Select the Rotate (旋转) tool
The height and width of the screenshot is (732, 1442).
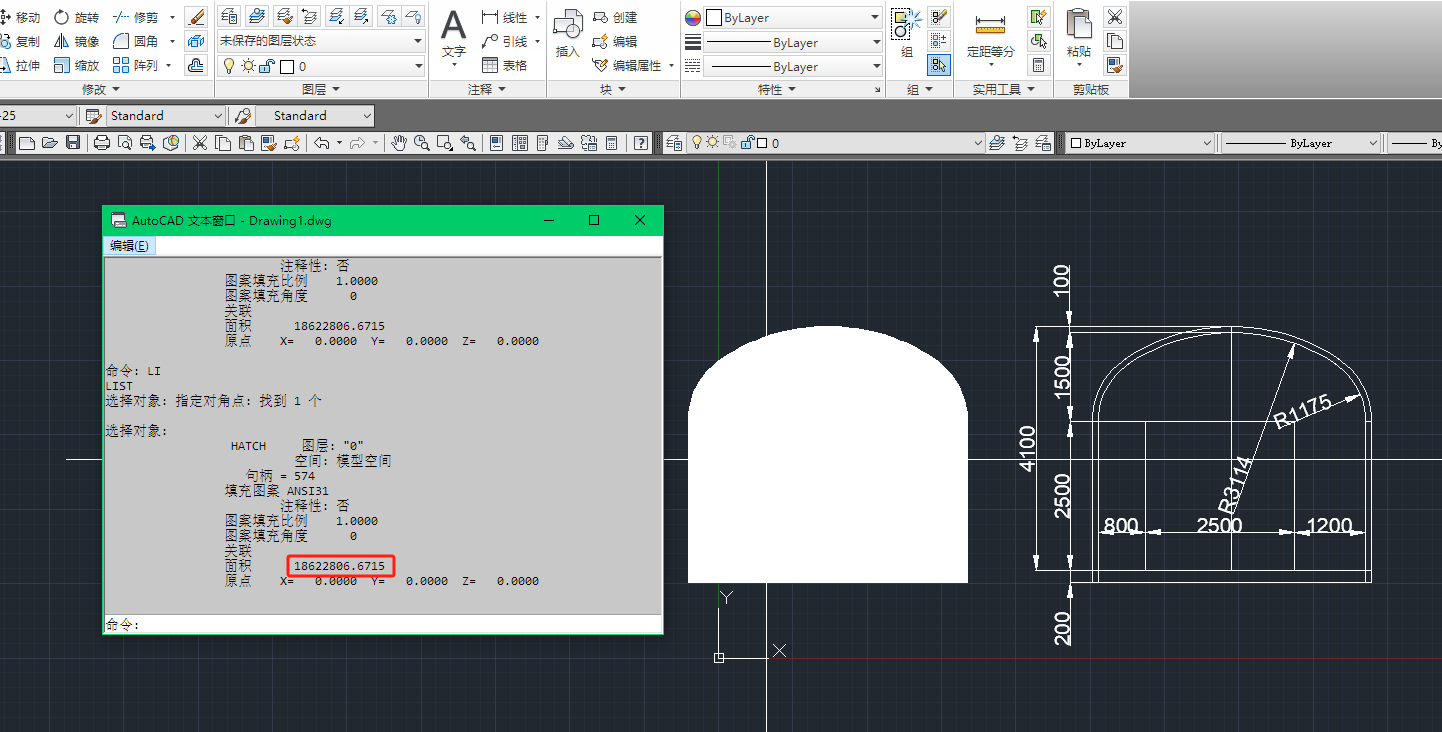click(77, 17)
